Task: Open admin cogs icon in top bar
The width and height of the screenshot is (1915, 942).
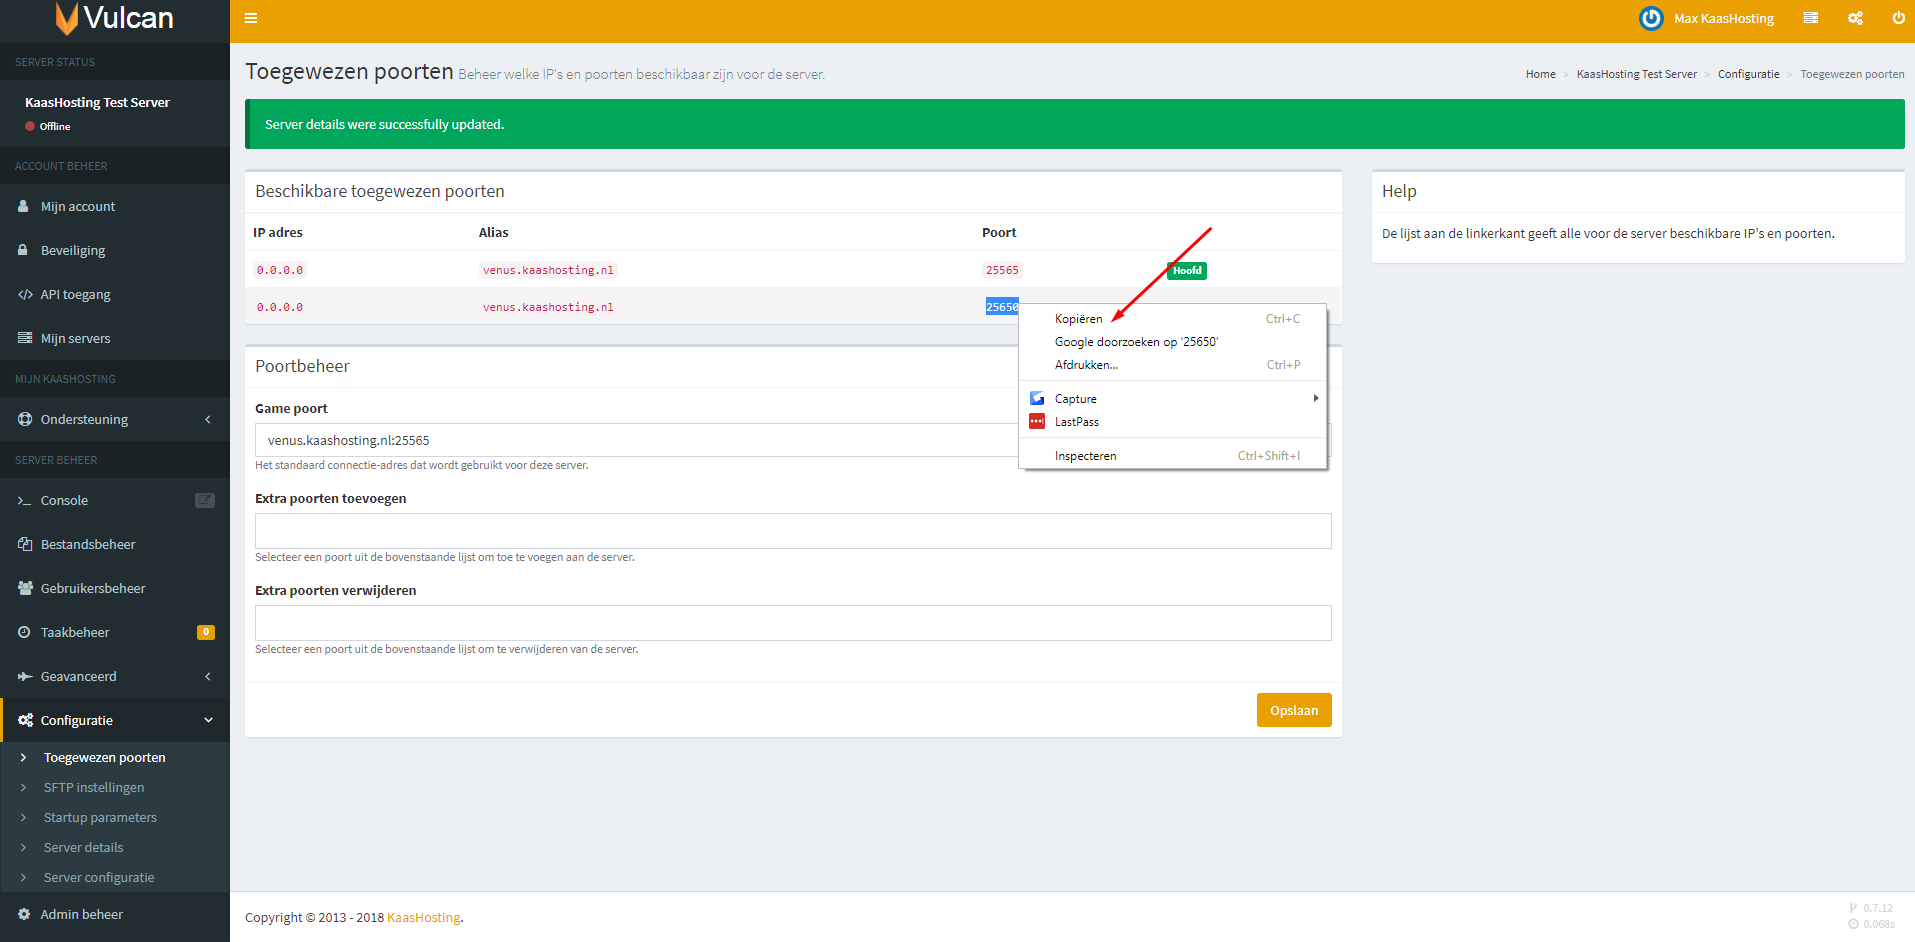Action: [1855, 18]
